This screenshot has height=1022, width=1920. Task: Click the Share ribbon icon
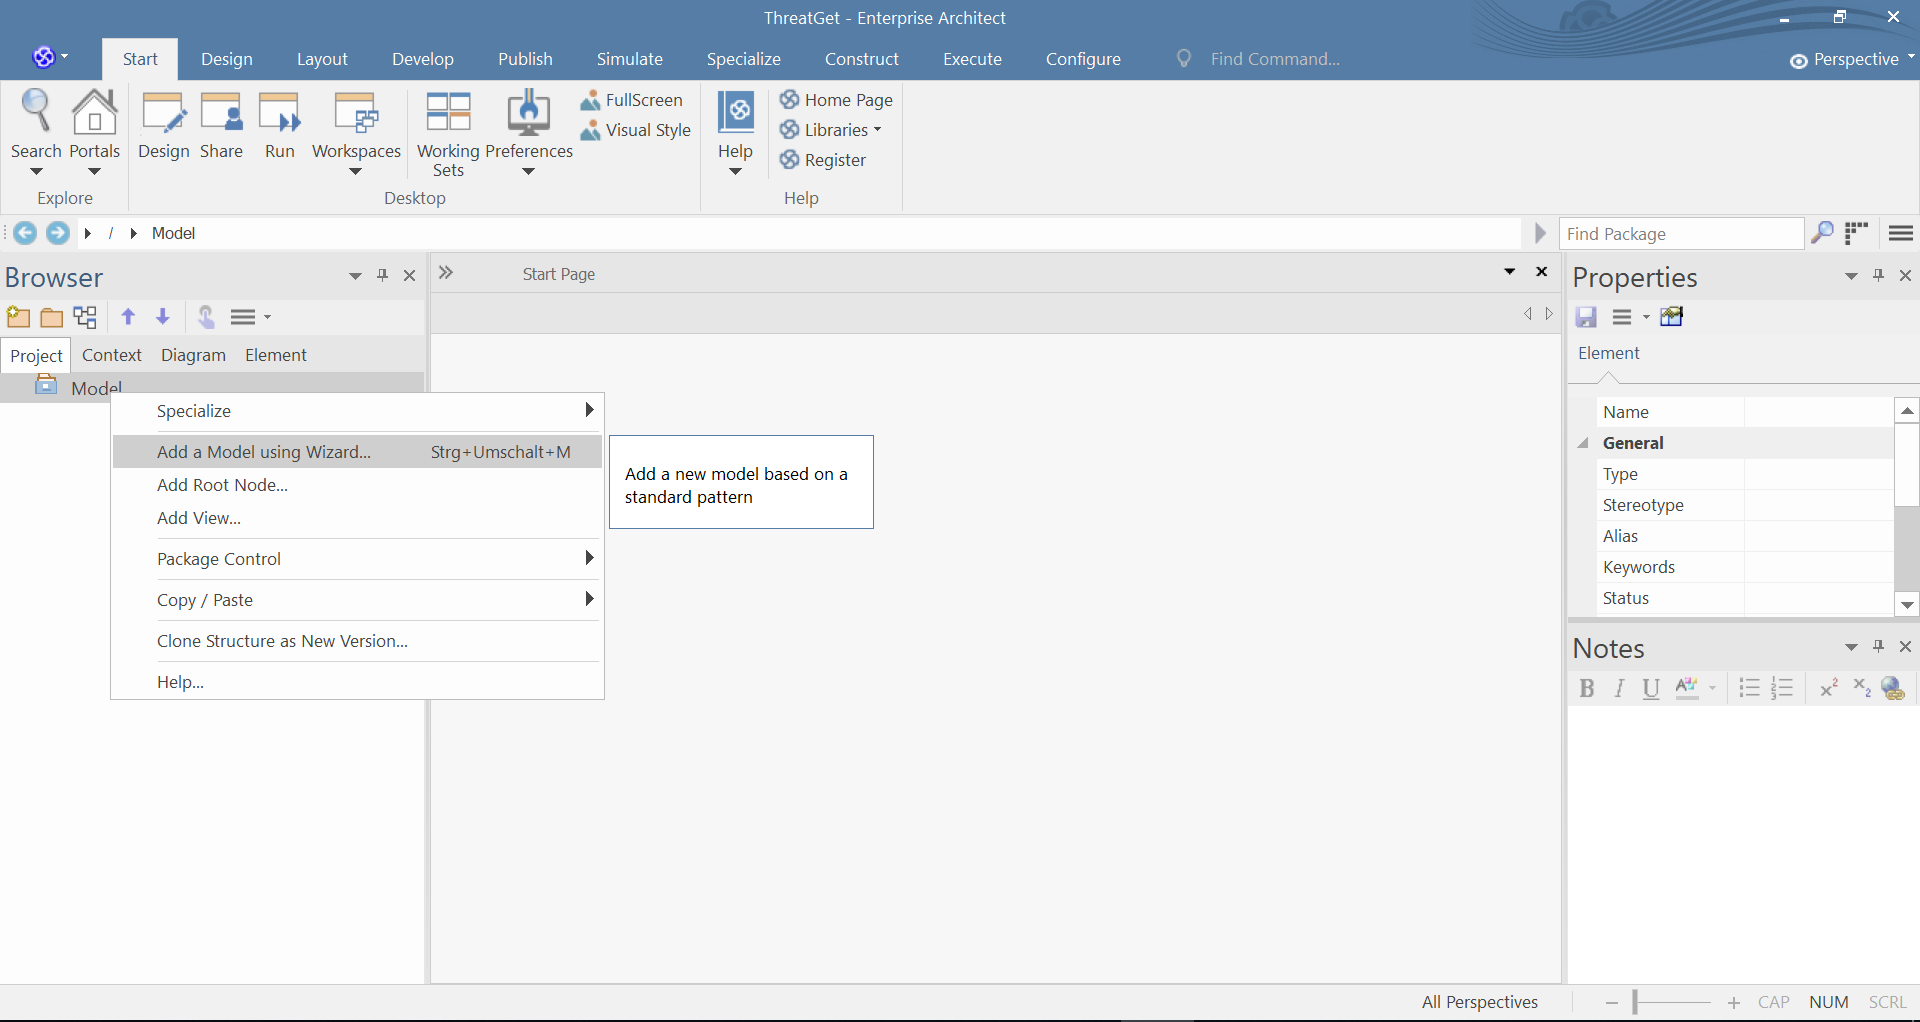coord(221,125)
